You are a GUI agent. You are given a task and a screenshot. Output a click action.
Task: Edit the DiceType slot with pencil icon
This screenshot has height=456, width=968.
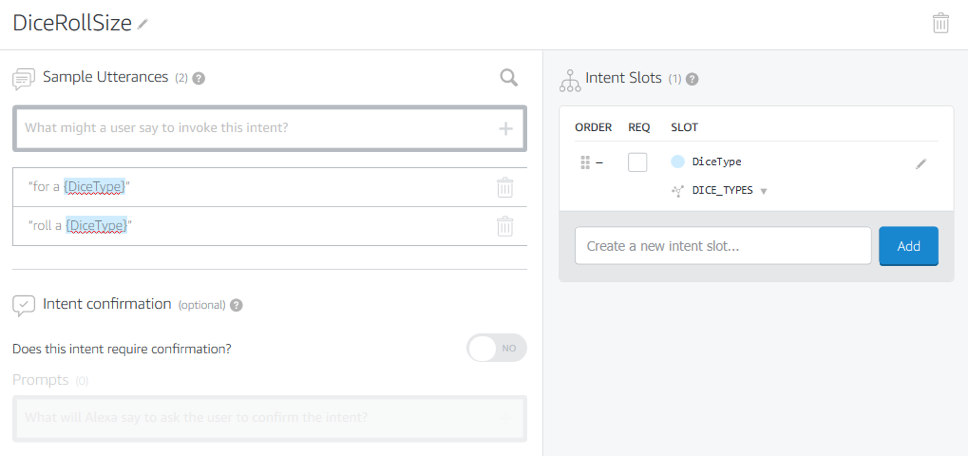921,164
